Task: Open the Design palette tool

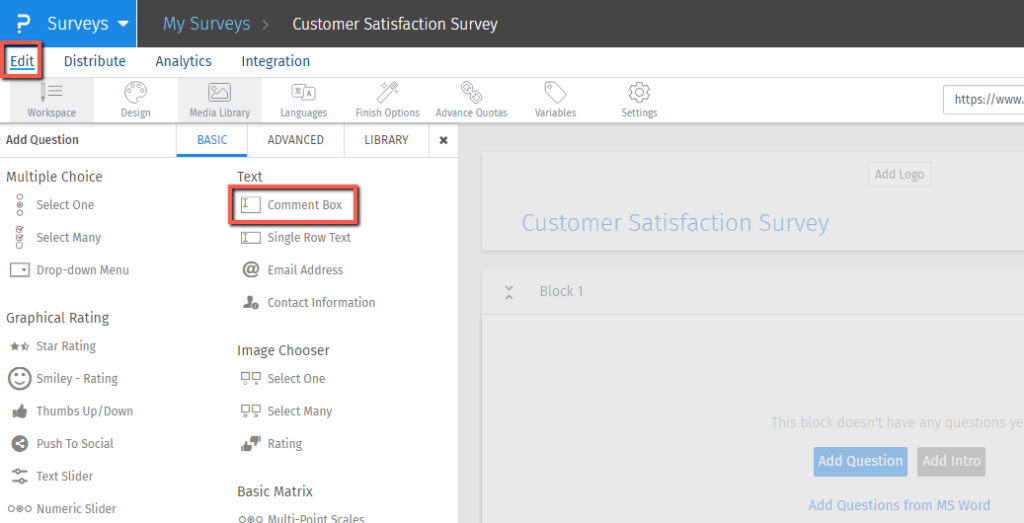Action: pos(135,99)
